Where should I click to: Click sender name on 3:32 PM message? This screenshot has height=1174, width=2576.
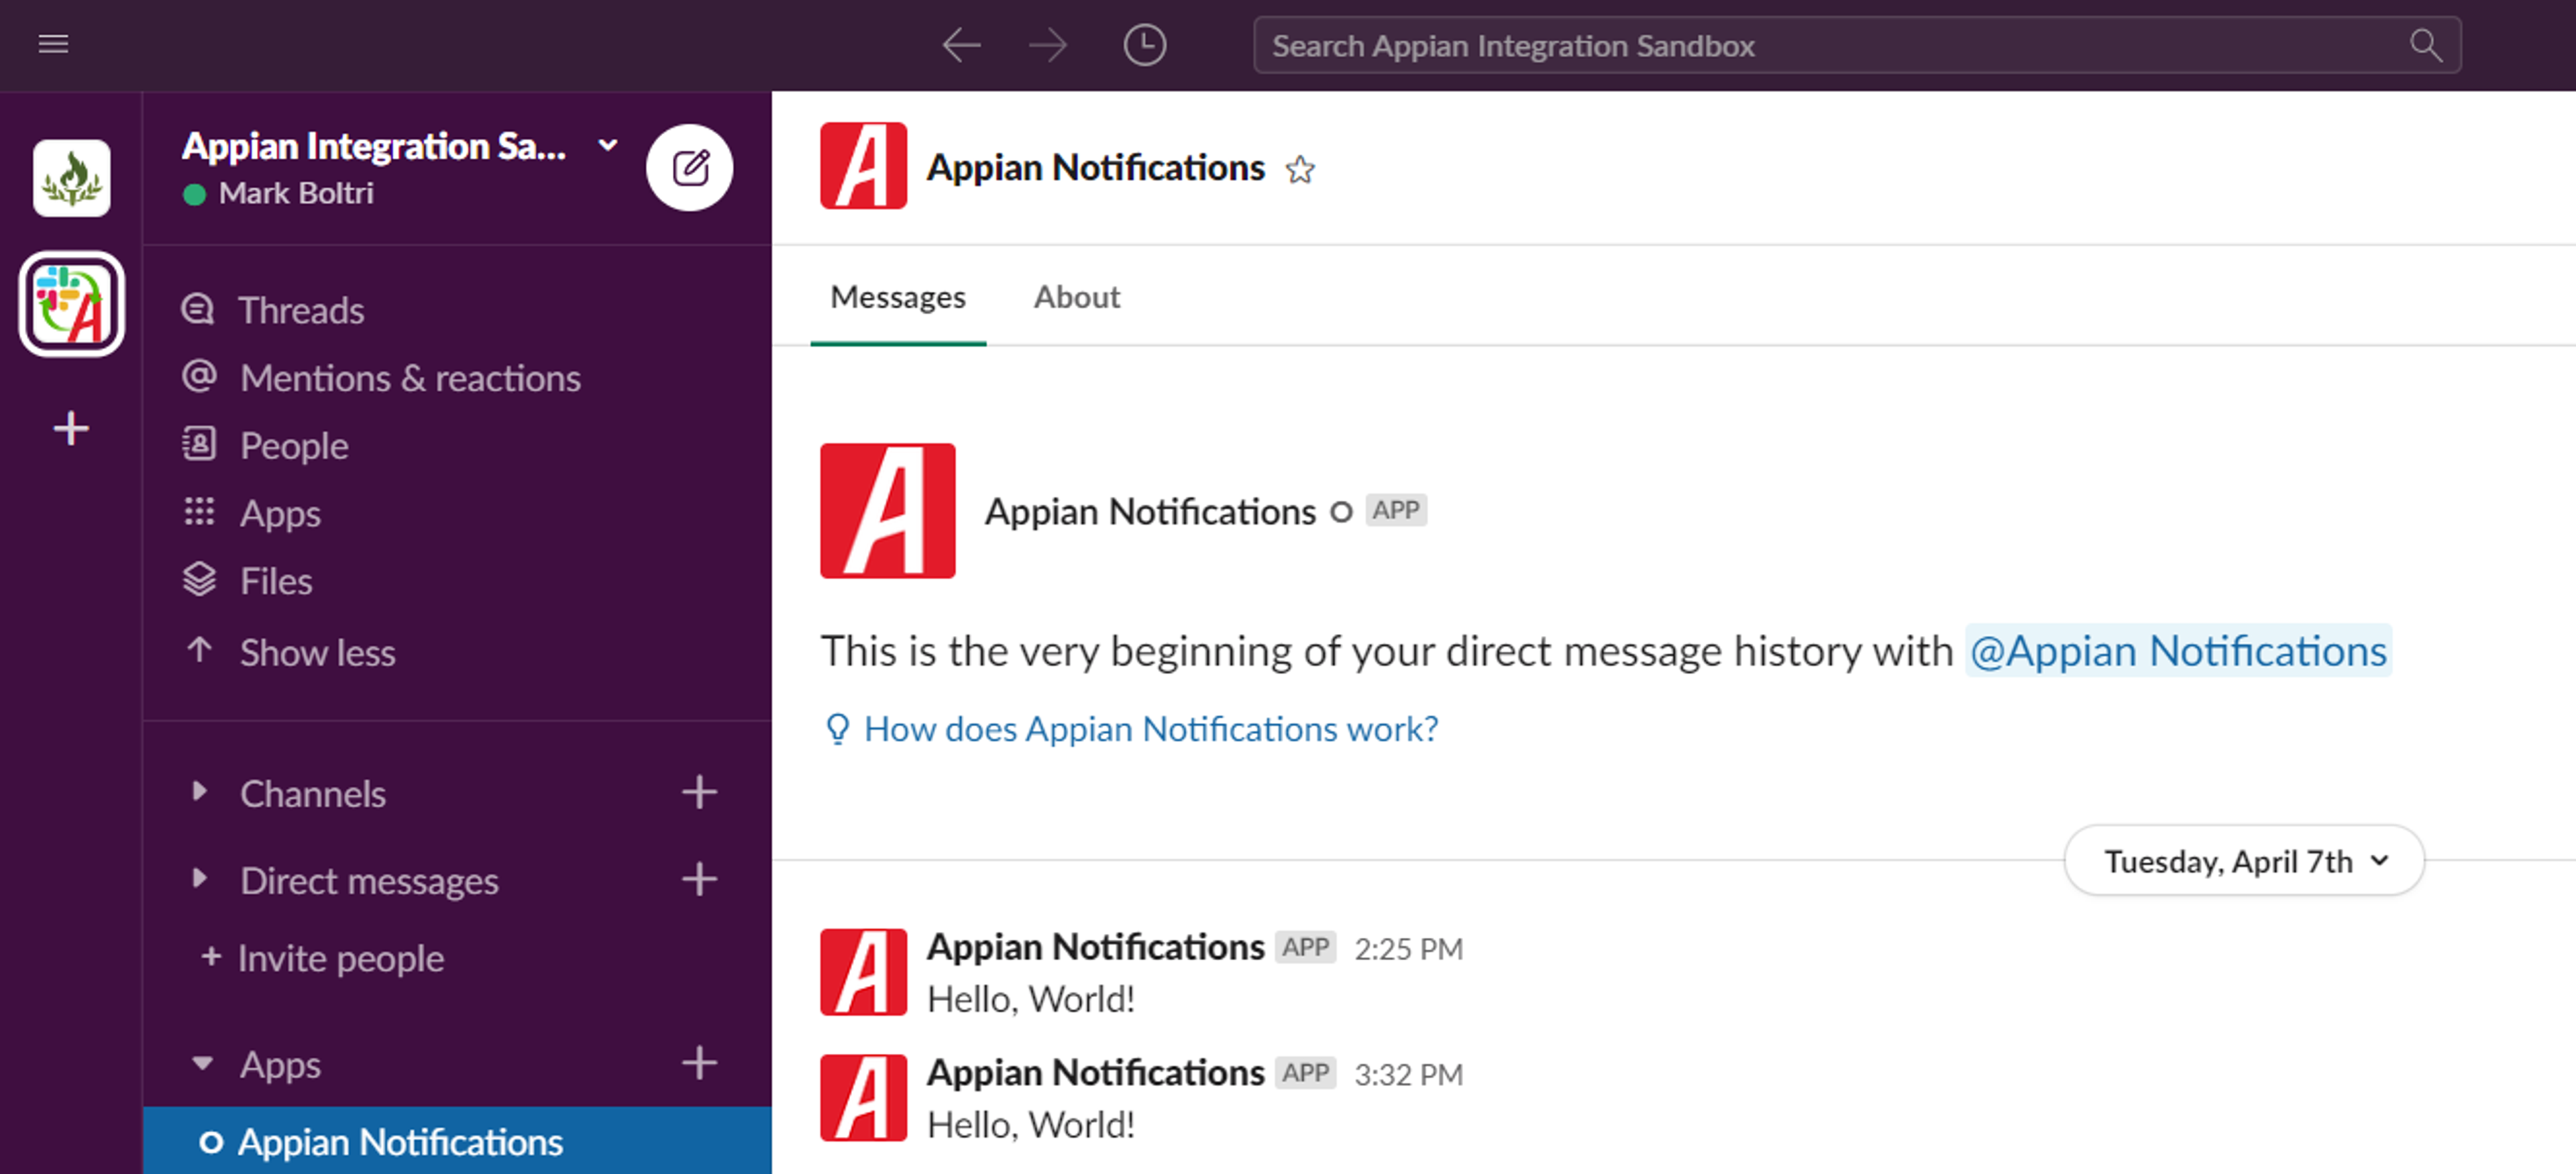coord(1095,1072)
